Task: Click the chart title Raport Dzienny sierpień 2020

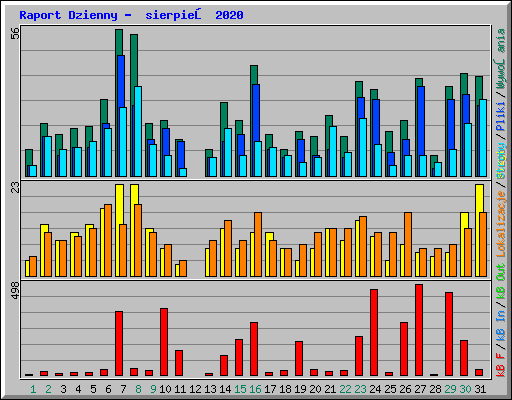Action: 131,15
